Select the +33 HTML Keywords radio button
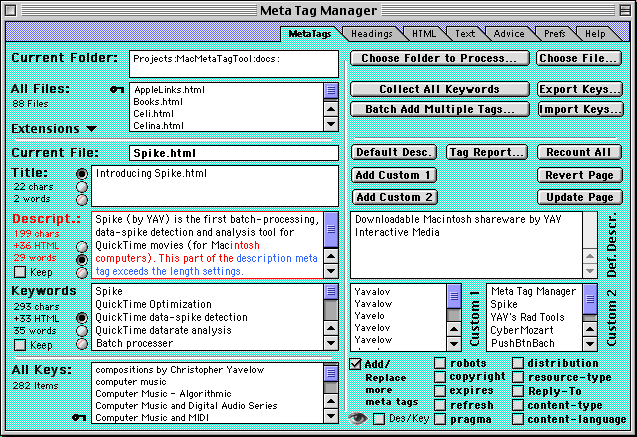The image size is (637, 437). click(82, 318)
